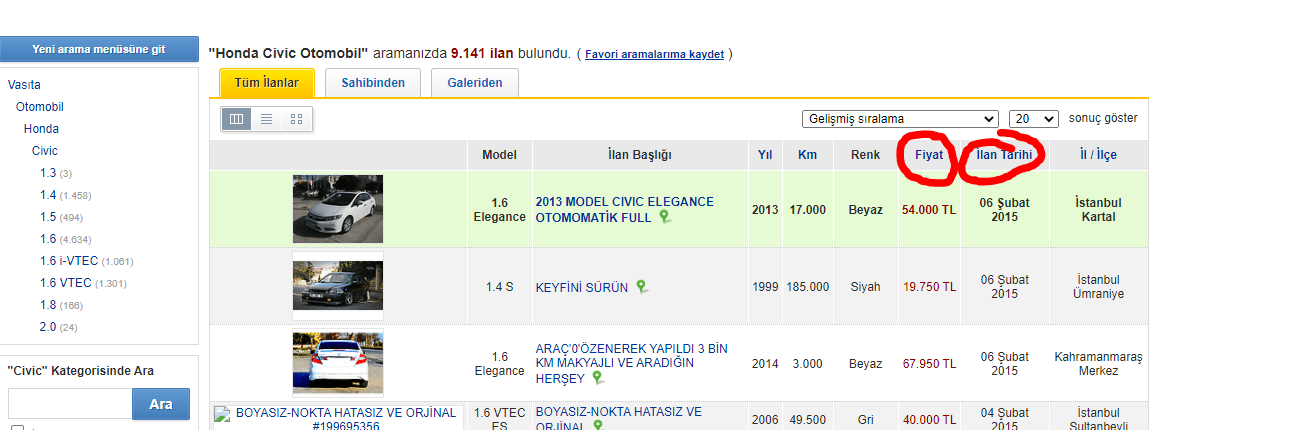The width and height of the screenshot is (1302, 430).
Task: Open white 2014 Civic rear-view thumbnail
Action: (338, 363)
